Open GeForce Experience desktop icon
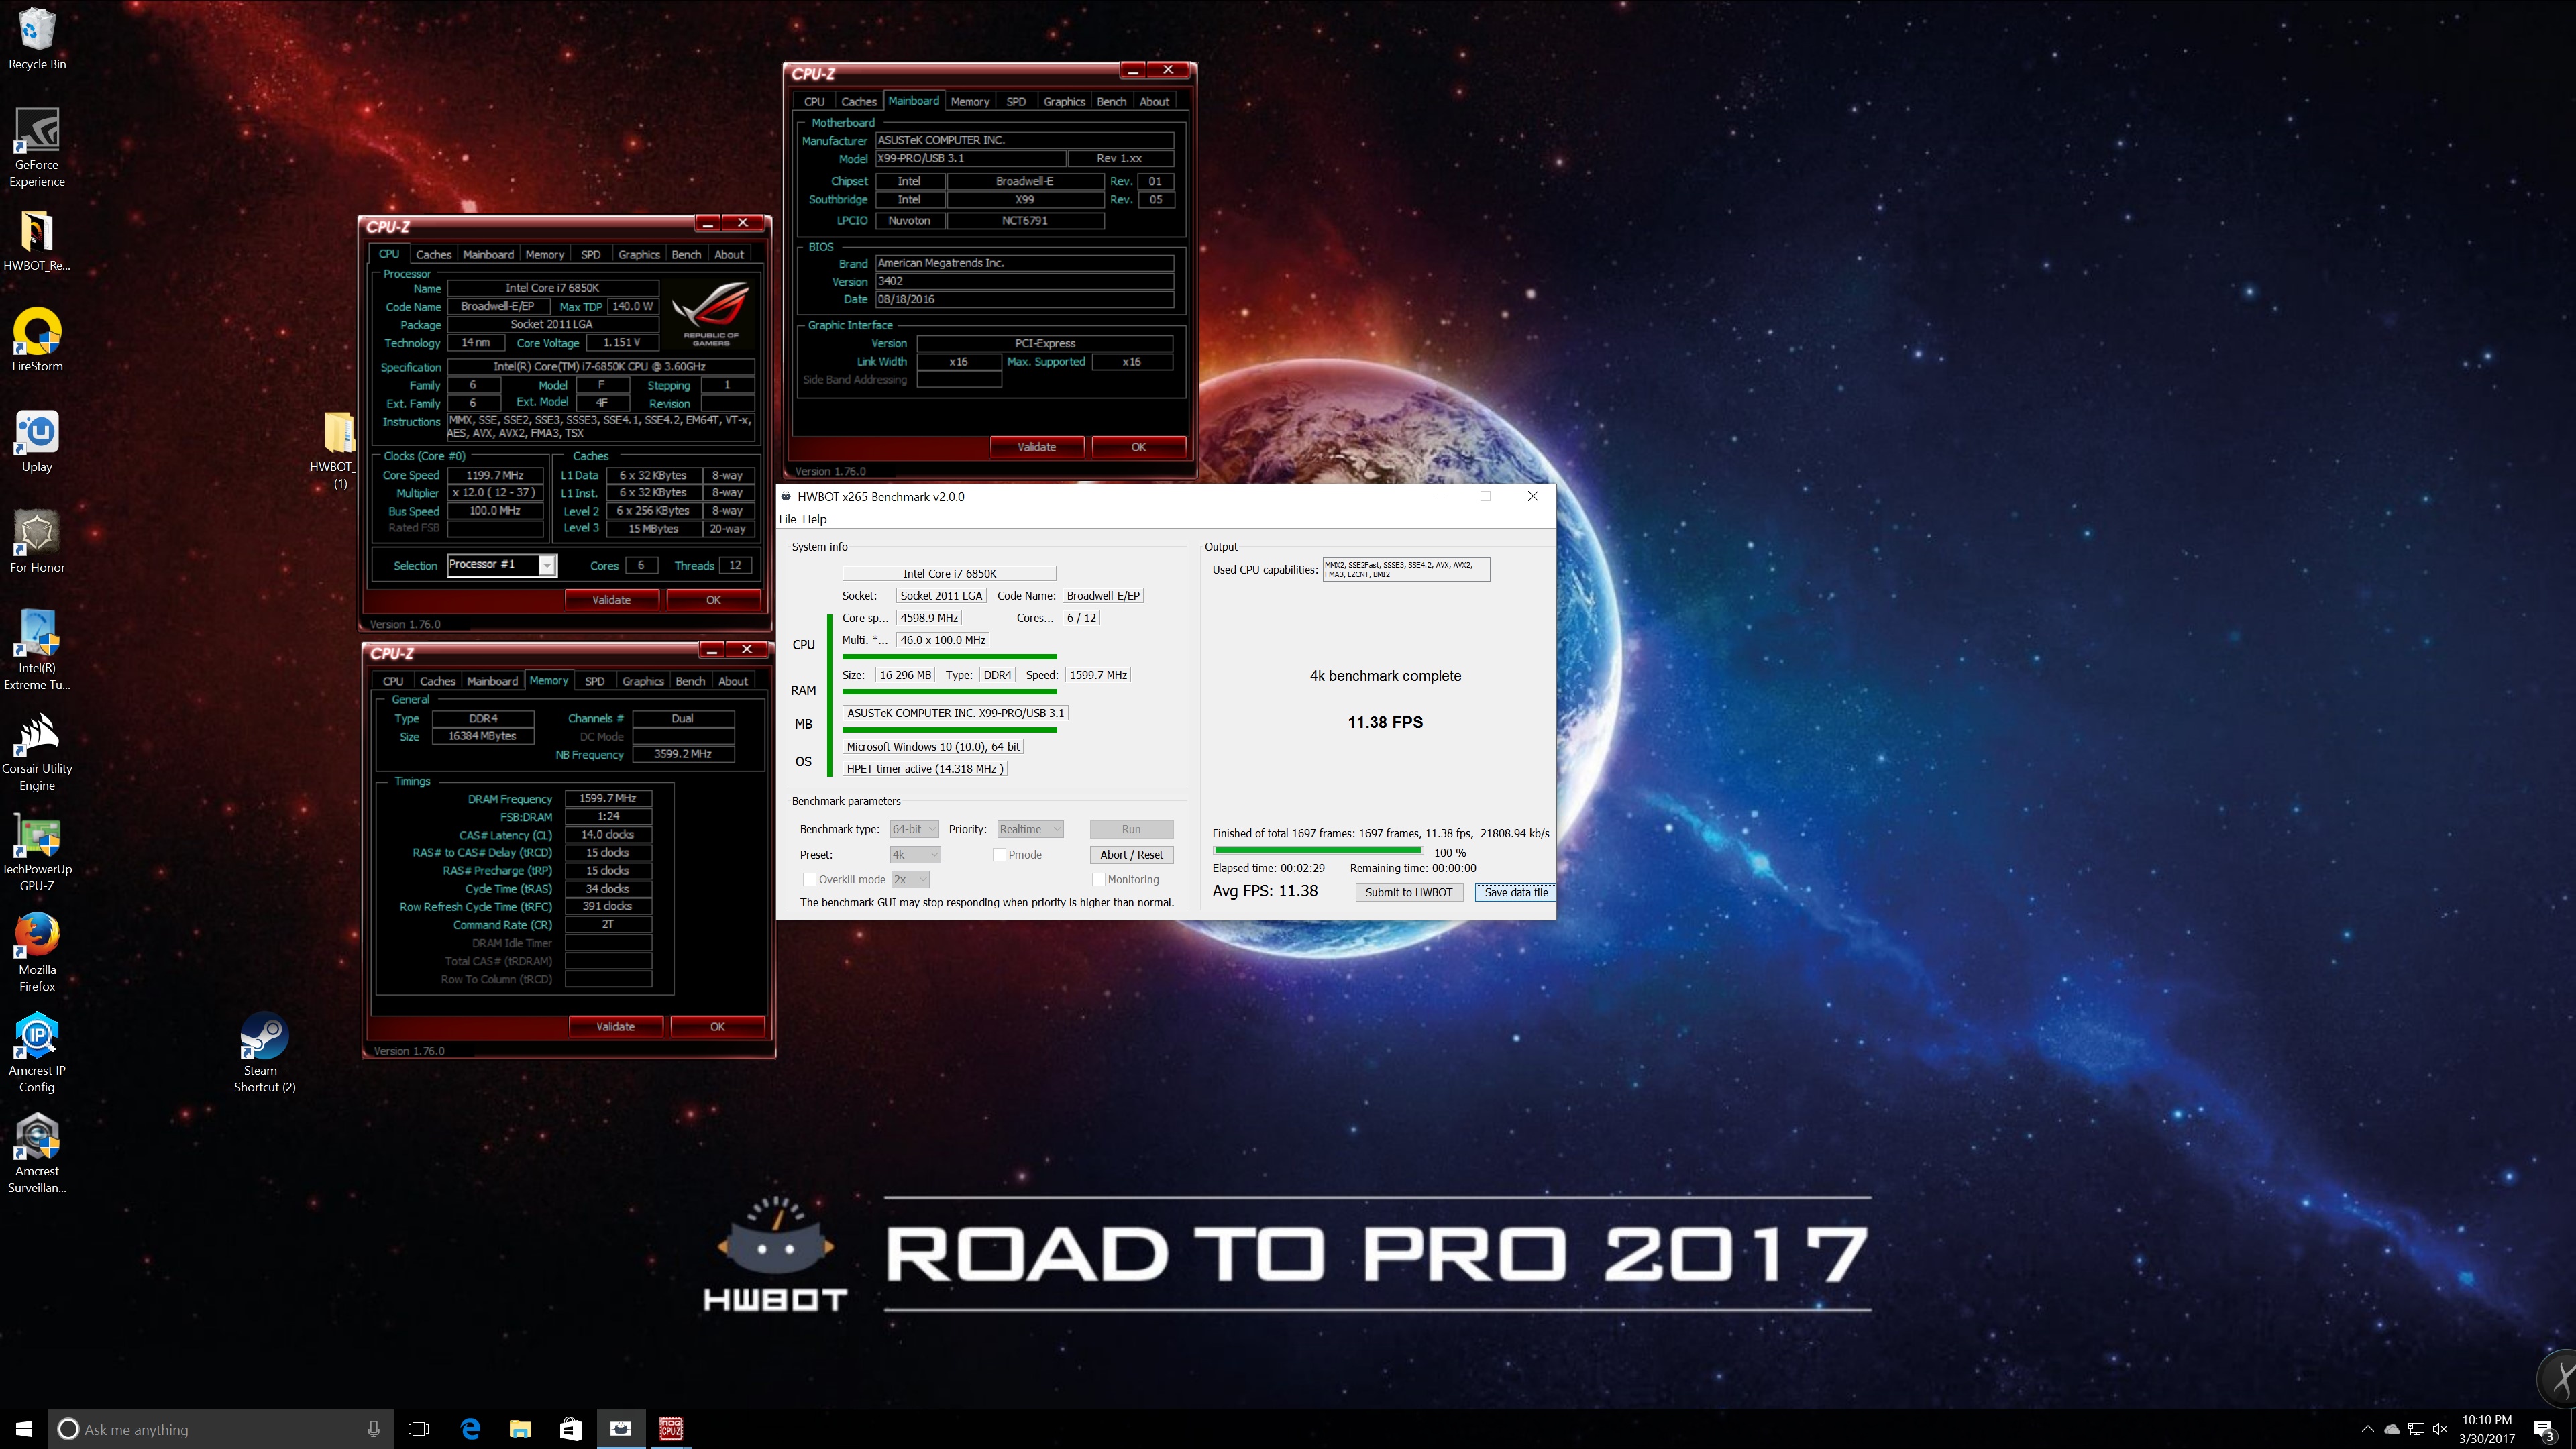 tap(37, 147)
